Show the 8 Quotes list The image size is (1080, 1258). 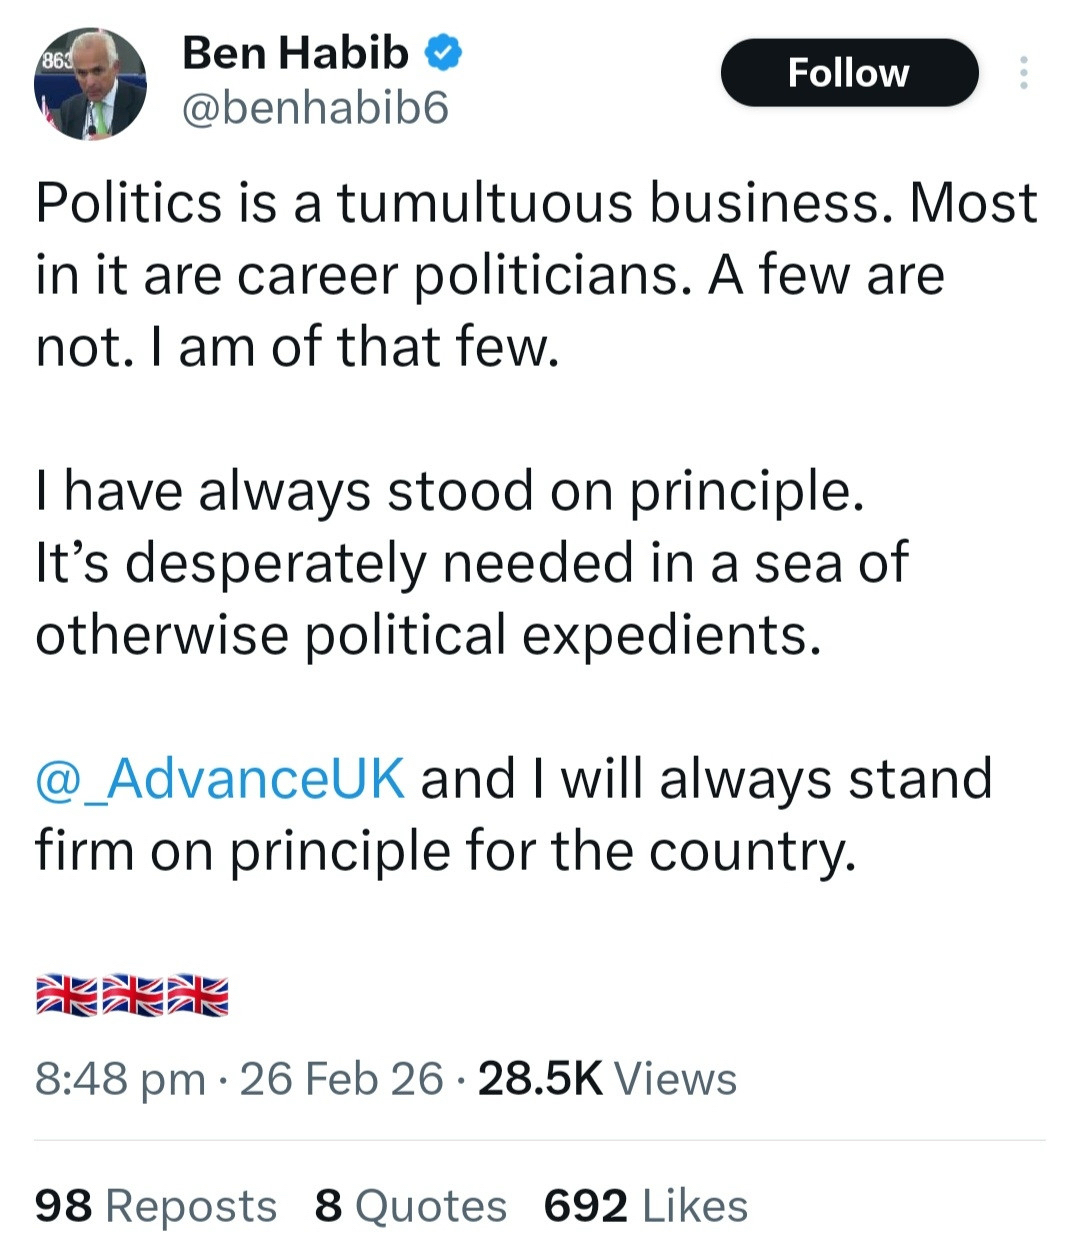point(410,1206)
